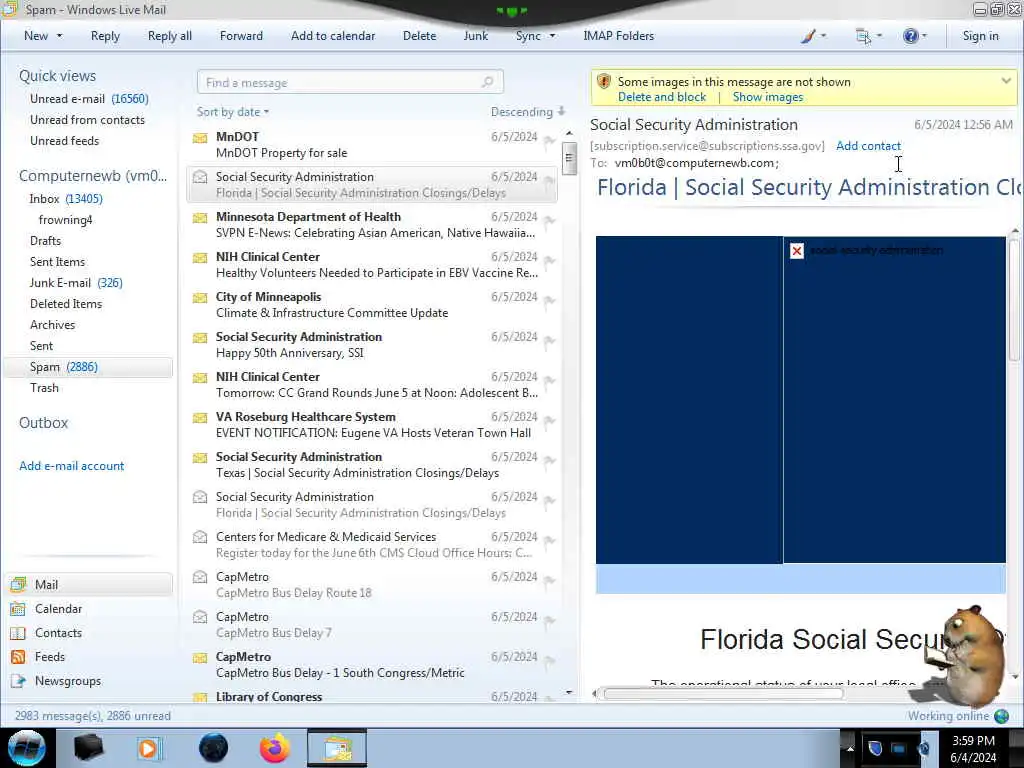Toggle the descending sort order arrow
Image resolution: width=1024 pixels, height=768 pixels.
pyautogui.click(x=562, y=112)
